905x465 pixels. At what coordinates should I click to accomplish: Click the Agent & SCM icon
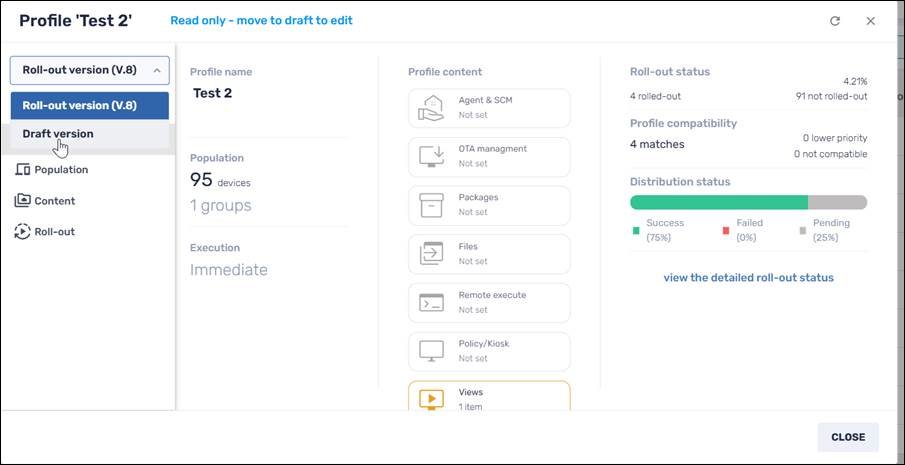click(431, 108)
